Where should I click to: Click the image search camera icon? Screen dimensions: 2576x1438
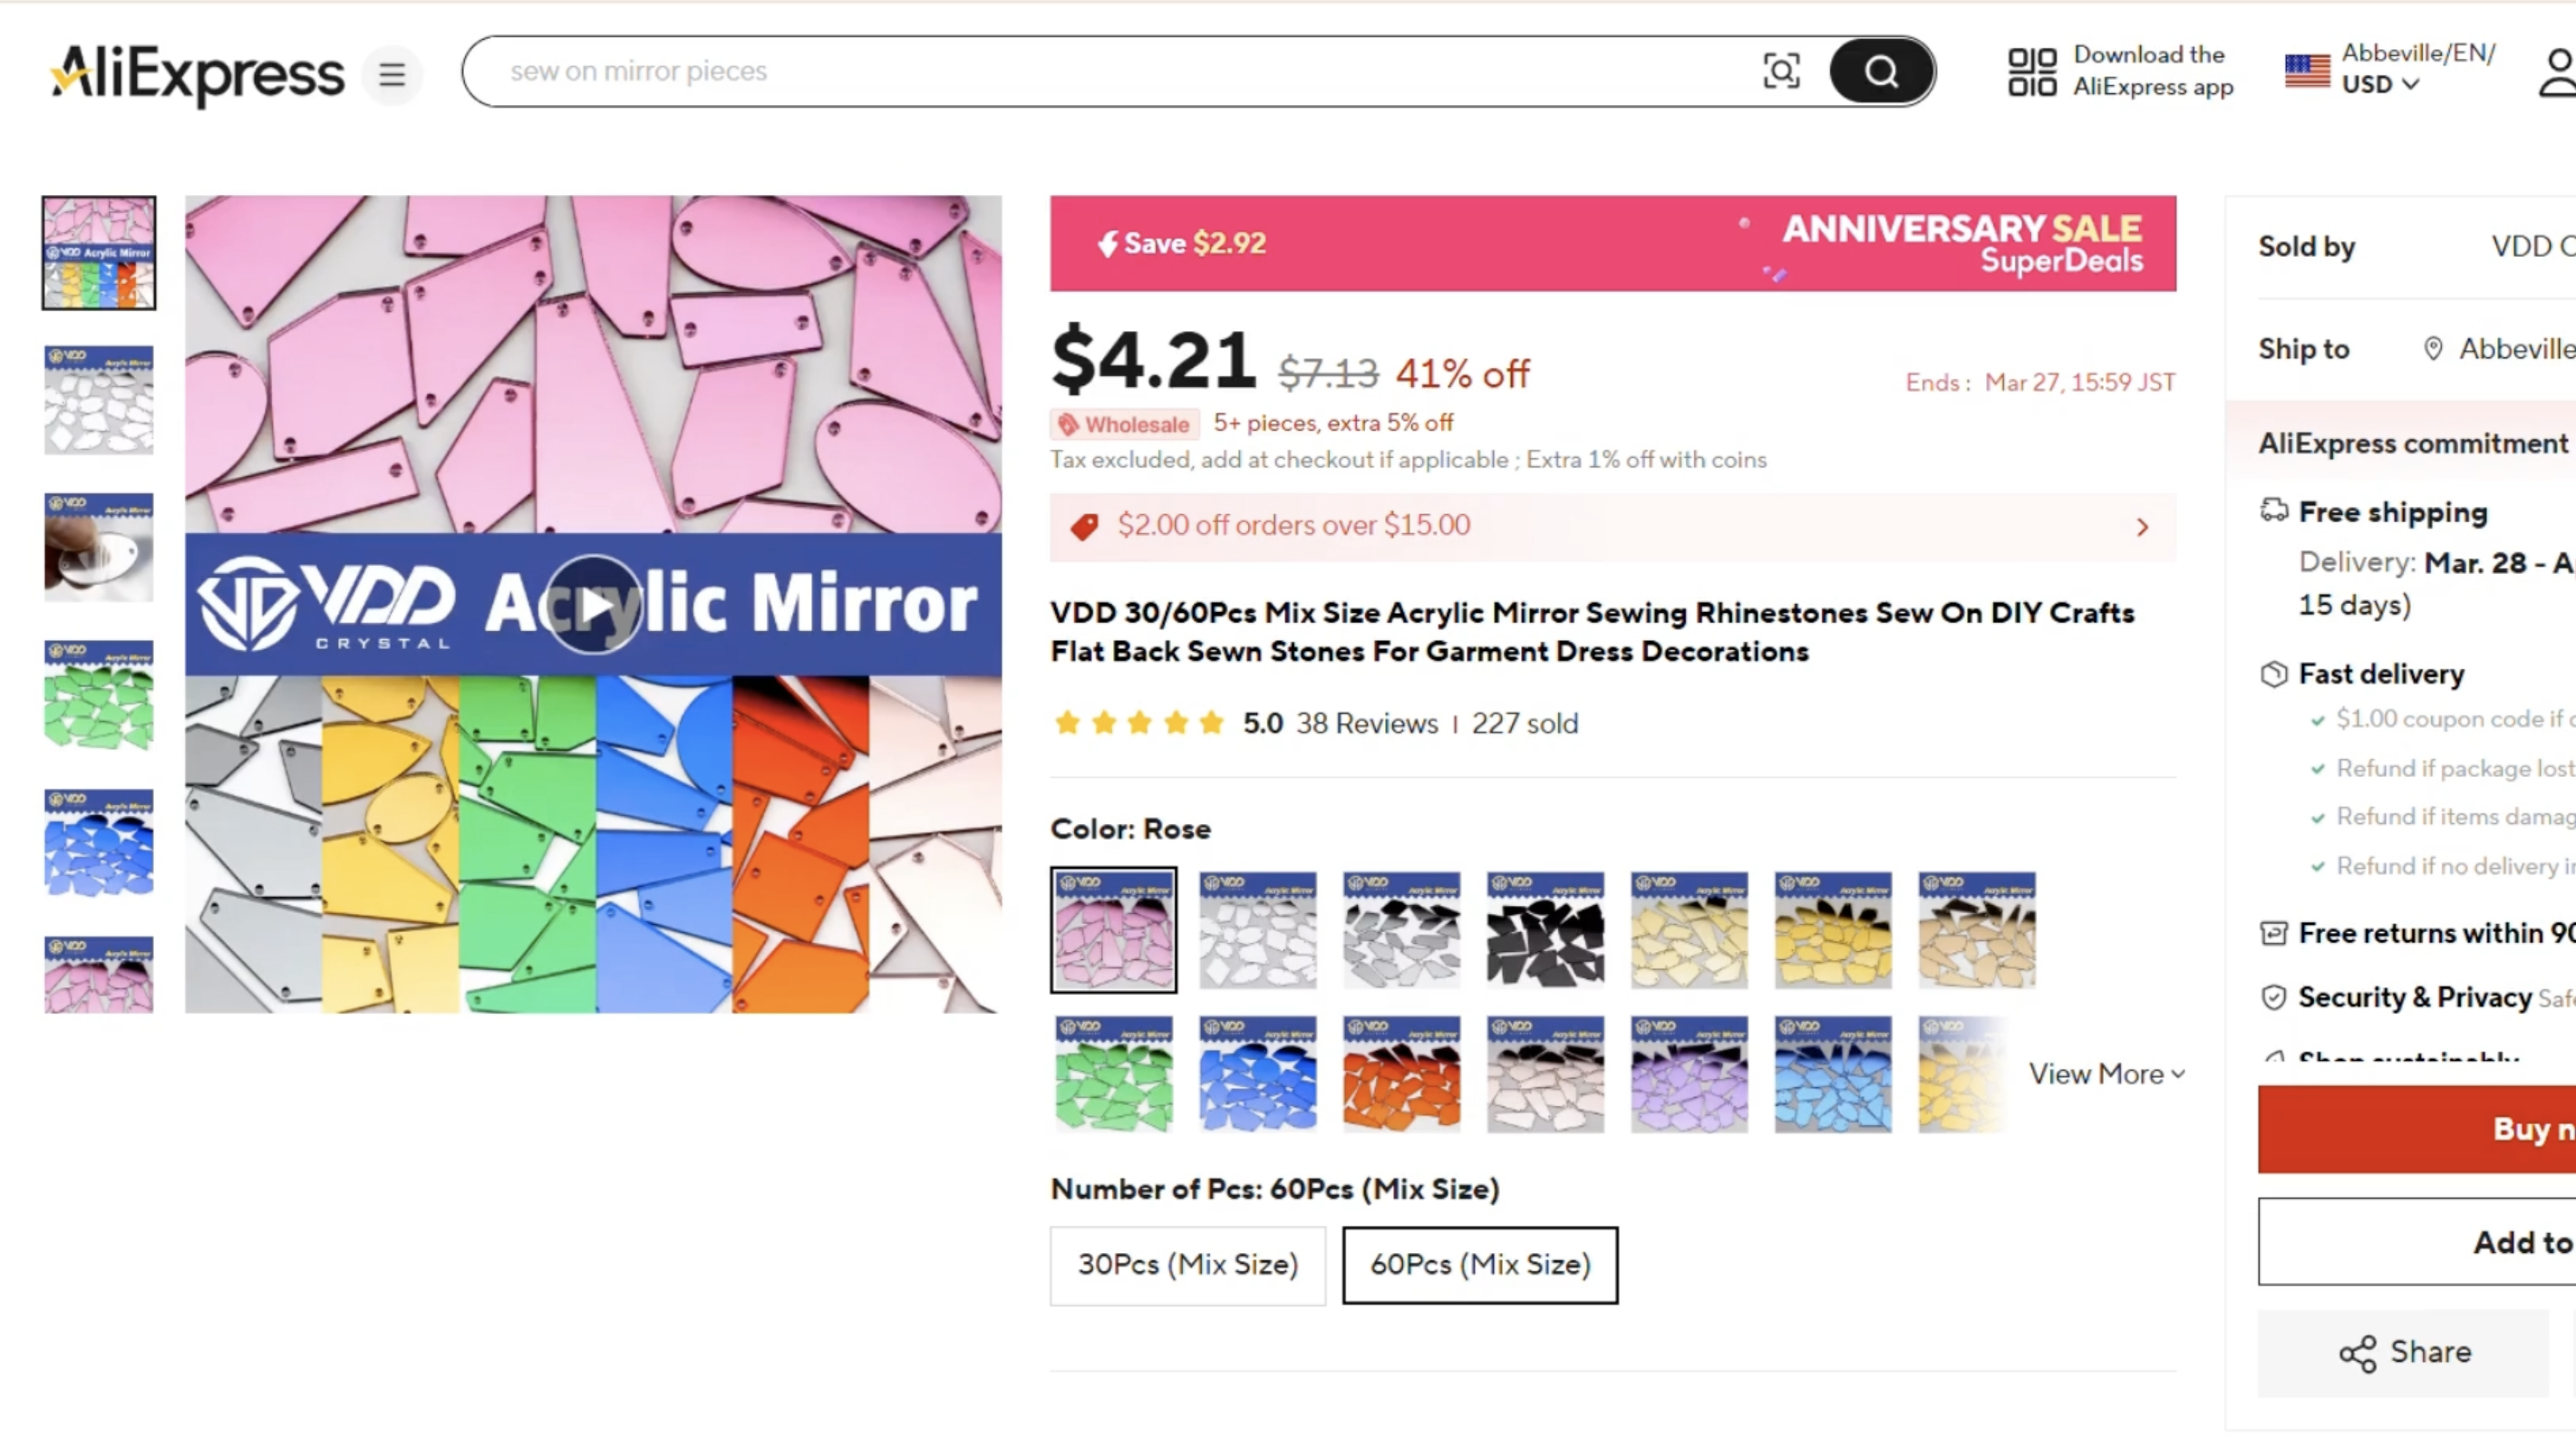[1780, 72]
